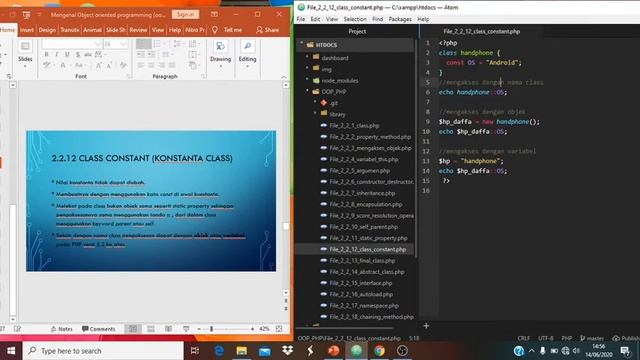This screenshot has width=640, height=360.
Task: Click the Tell me lightbulb icon
Action: point(215,30)
